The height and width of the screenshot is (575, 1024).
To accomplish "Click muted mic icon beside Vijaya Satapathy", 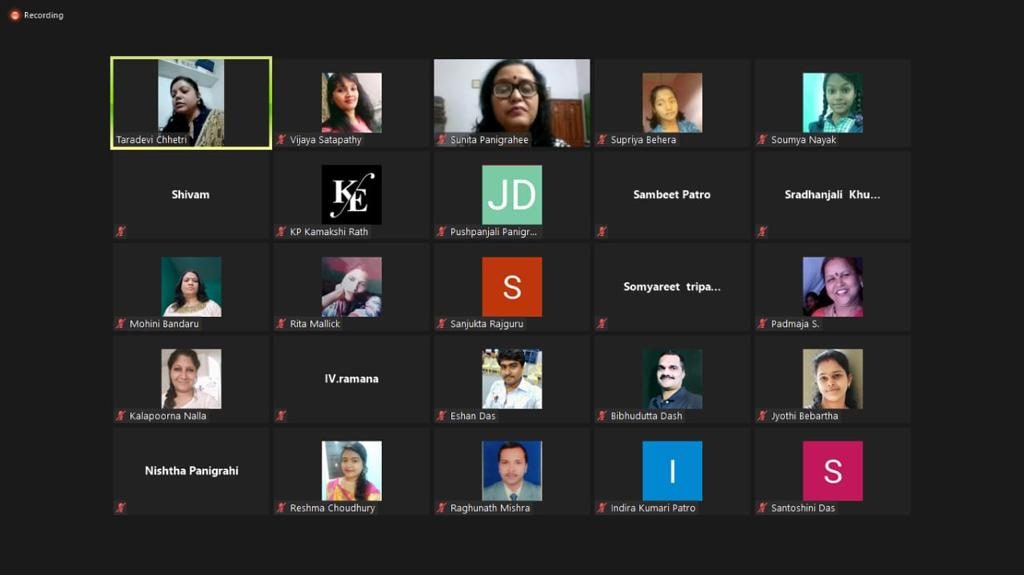I will 282,140.
